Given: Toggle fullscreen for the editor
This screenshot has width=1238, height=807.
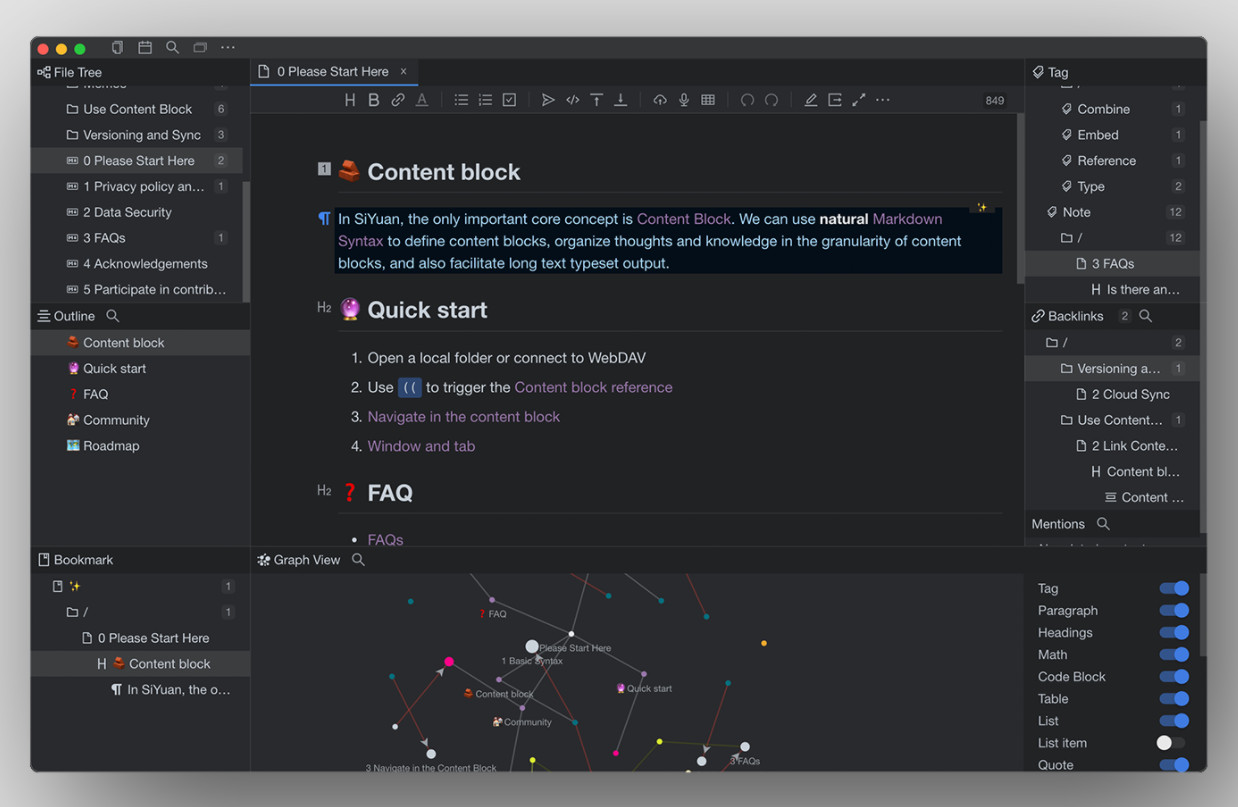Looking at the screenshot, I should click(859, 100).
